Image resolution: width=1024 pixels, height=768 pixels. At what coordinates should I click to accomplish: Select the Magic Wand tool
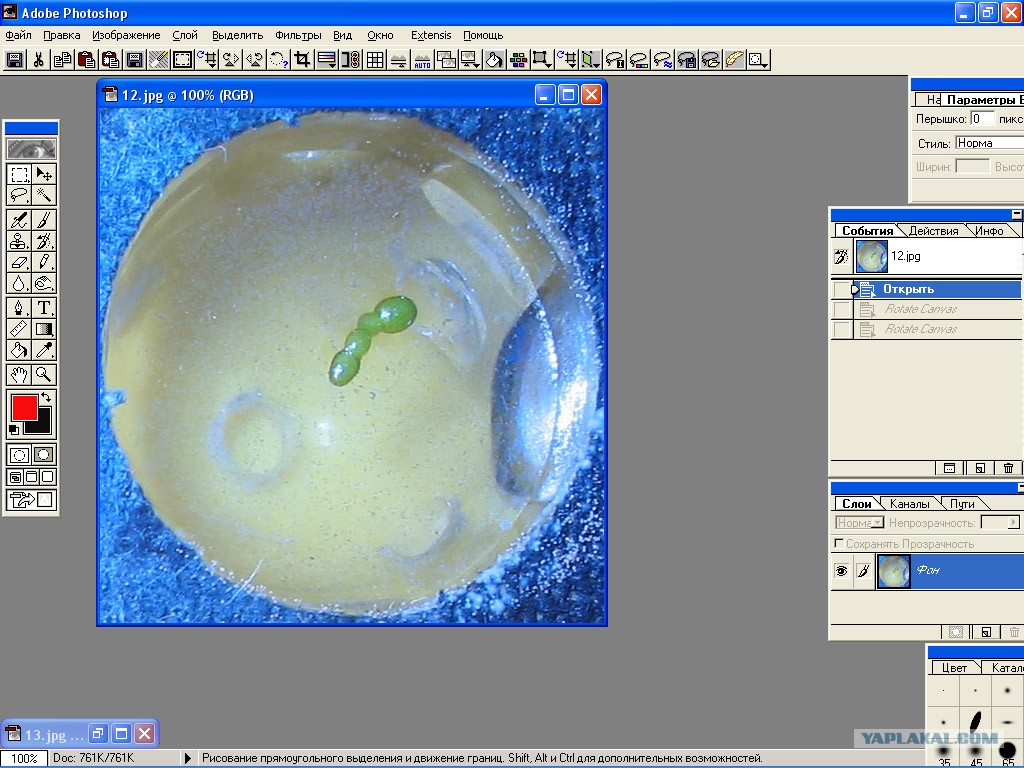pyautogui.click(x=44, y=195)
